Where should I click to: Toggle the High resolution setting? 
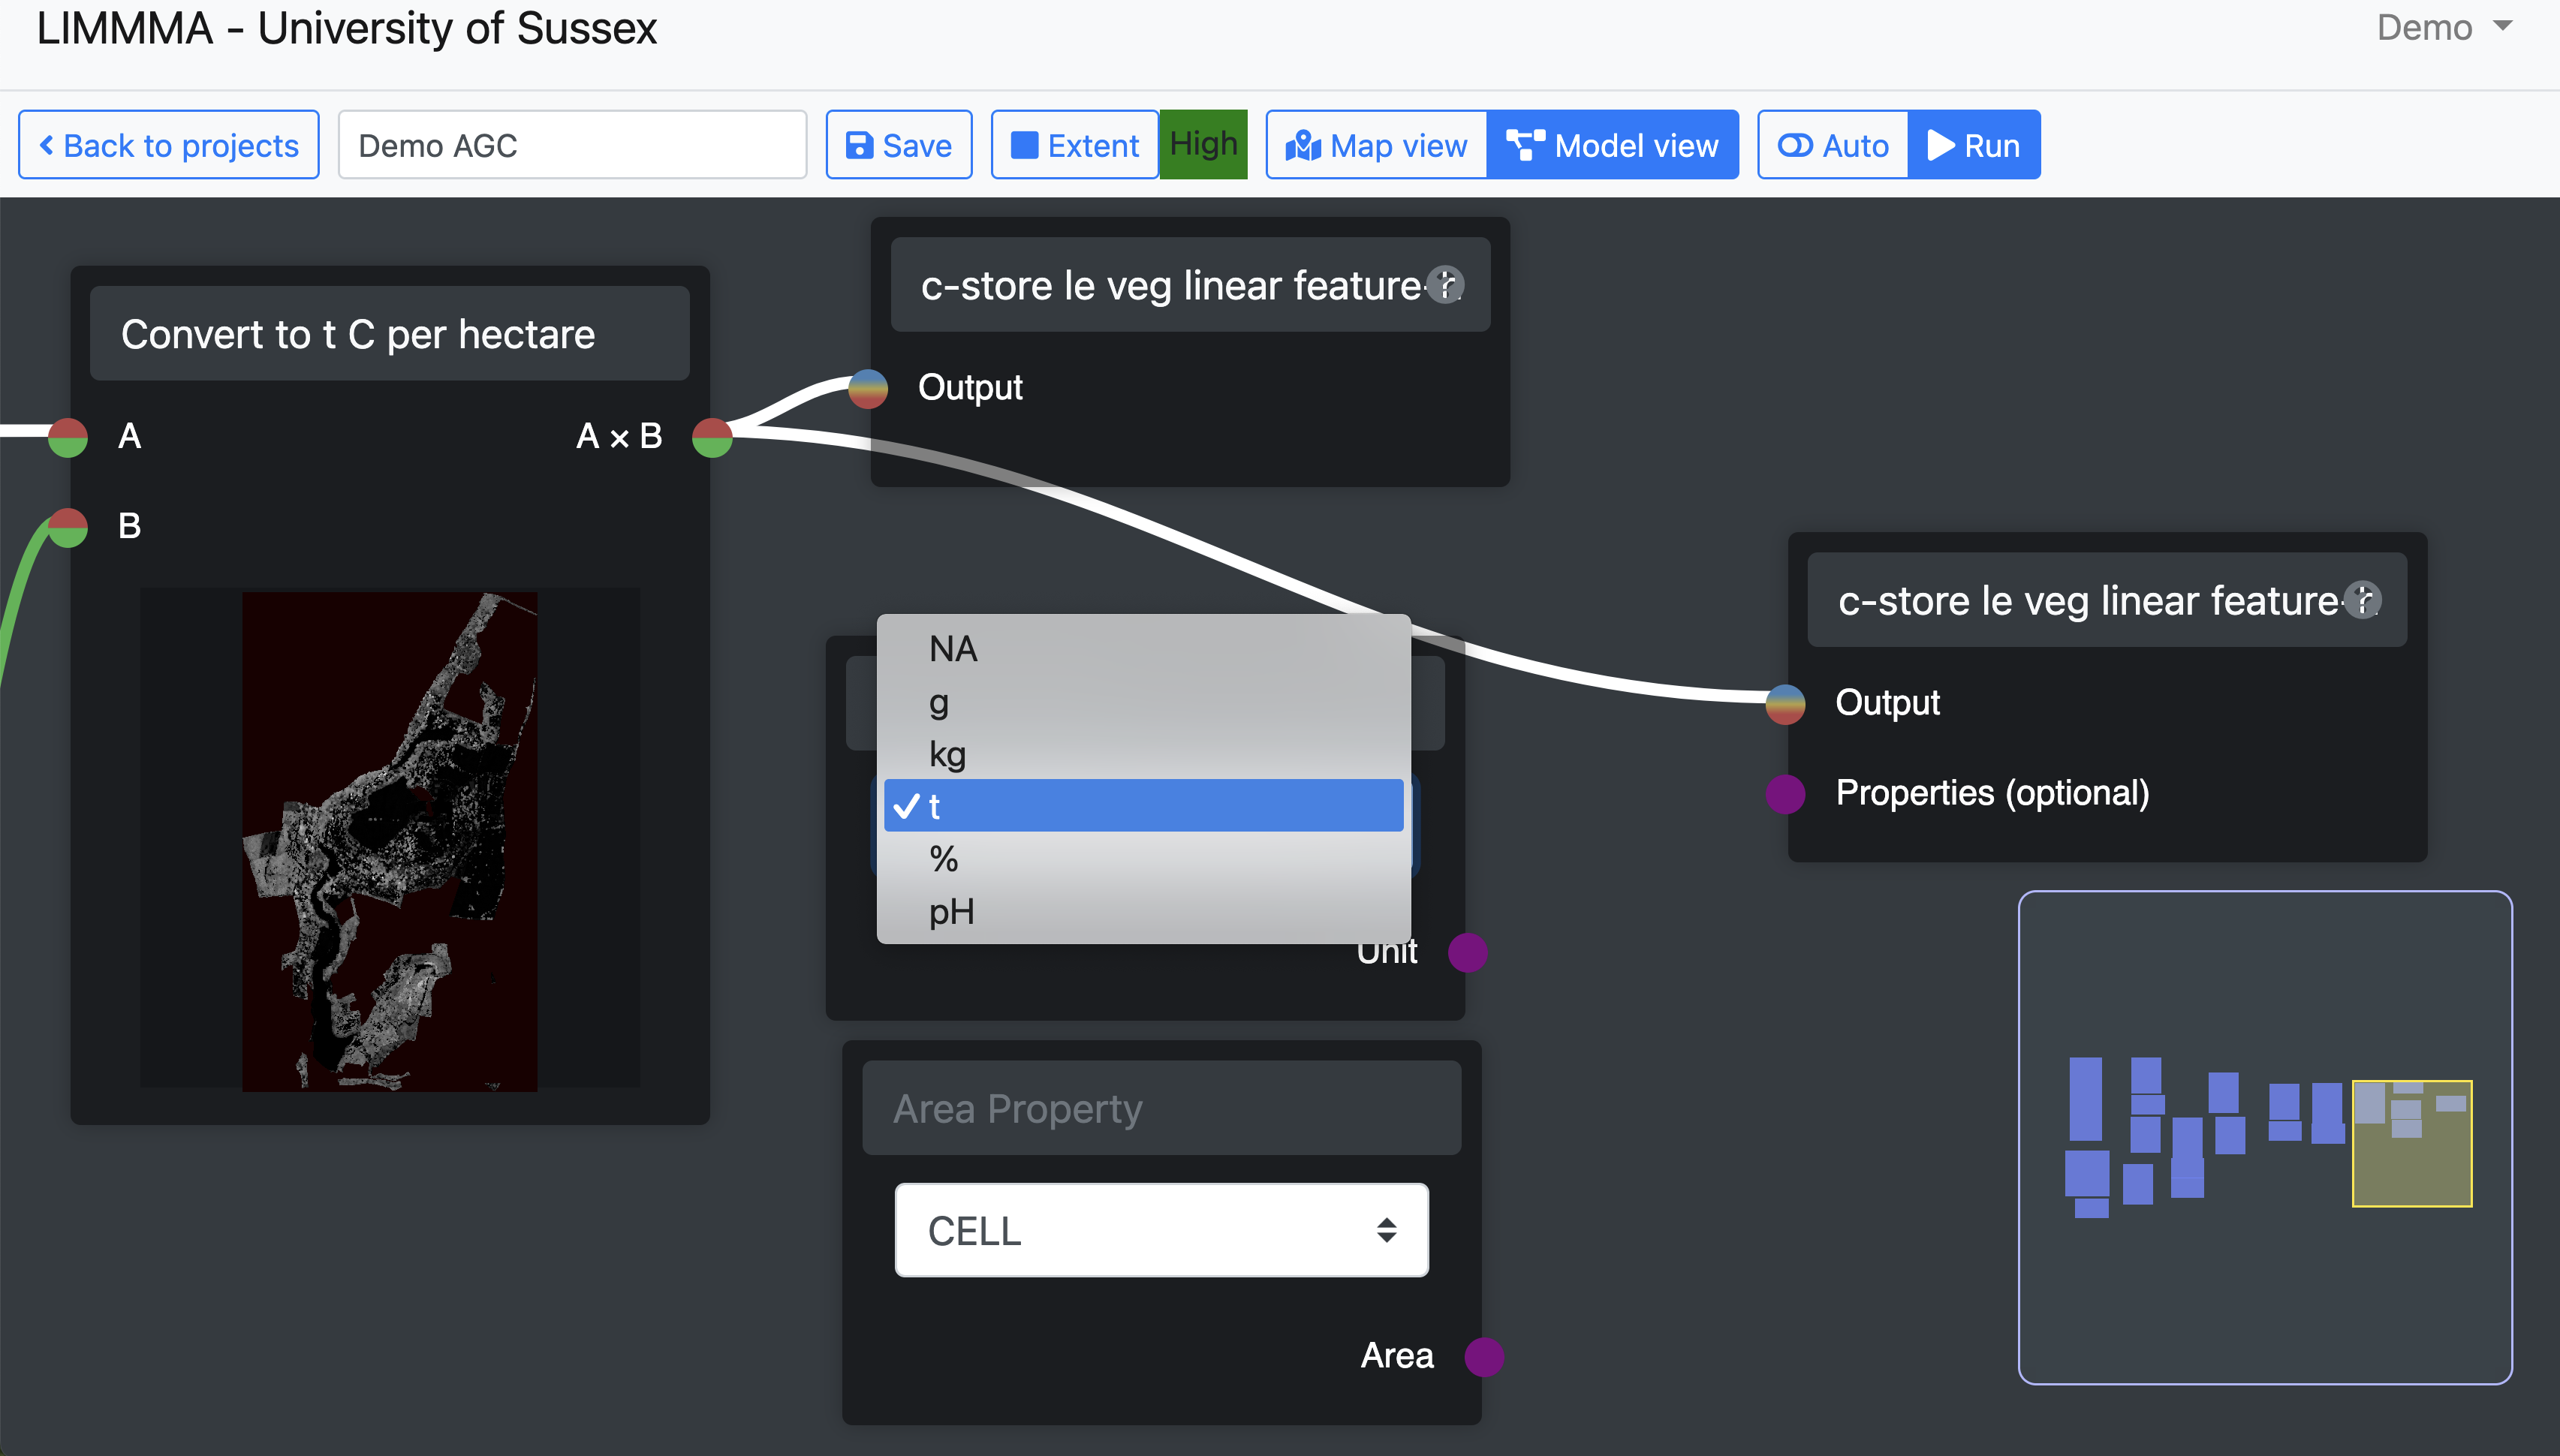tap(1203, 145)
